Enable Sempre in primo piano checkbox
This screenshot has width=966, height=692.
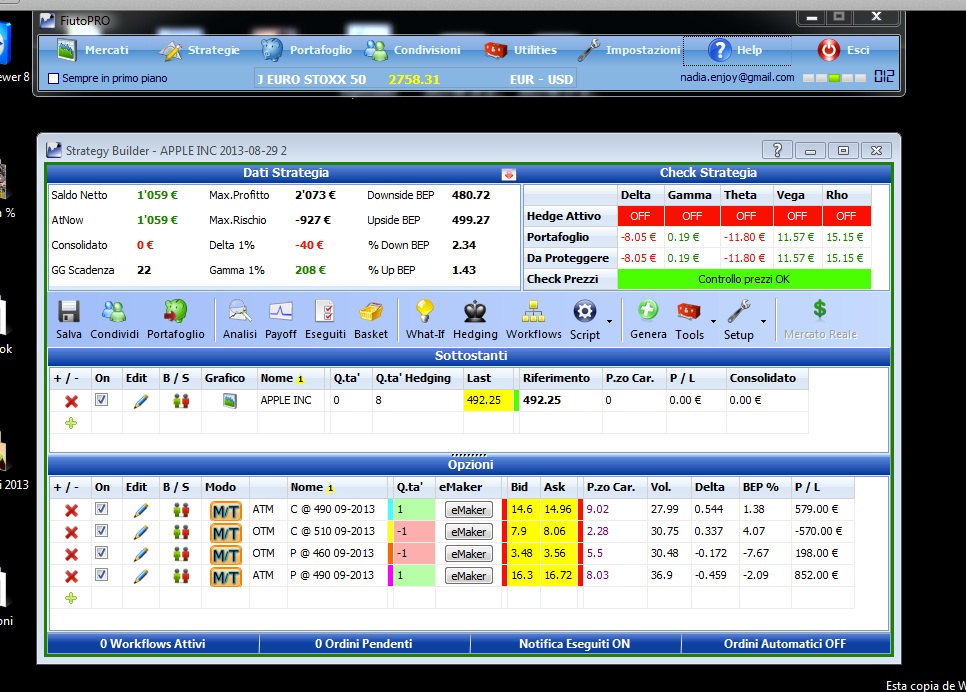[x=54, y=78]
